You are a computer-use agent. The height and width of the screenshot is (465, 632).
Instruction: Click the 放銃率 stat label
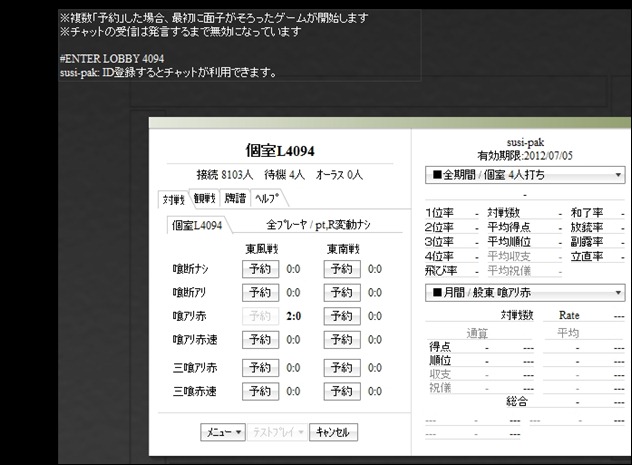tap(587, 227)
